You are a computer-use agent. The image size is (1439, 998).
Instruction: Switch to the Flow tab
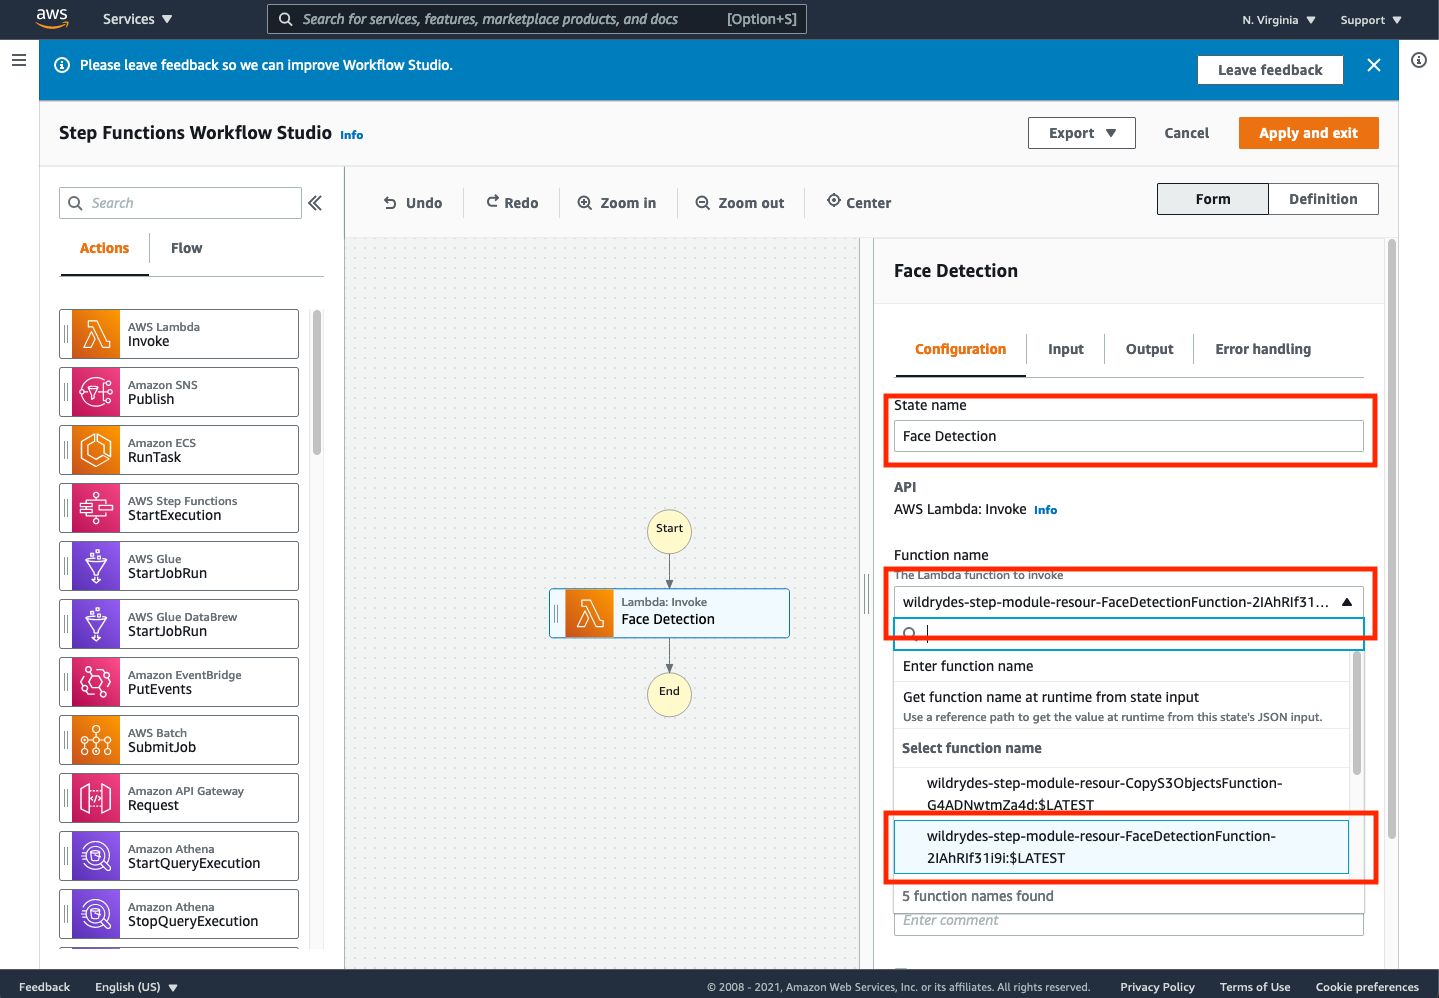point(186,248)
